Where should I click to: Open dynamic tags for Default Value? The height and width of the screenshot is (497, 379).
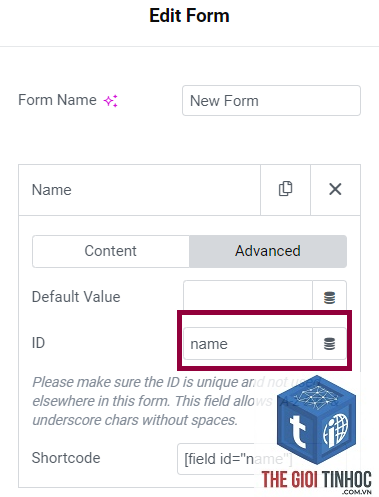click(x=329, y=297)
